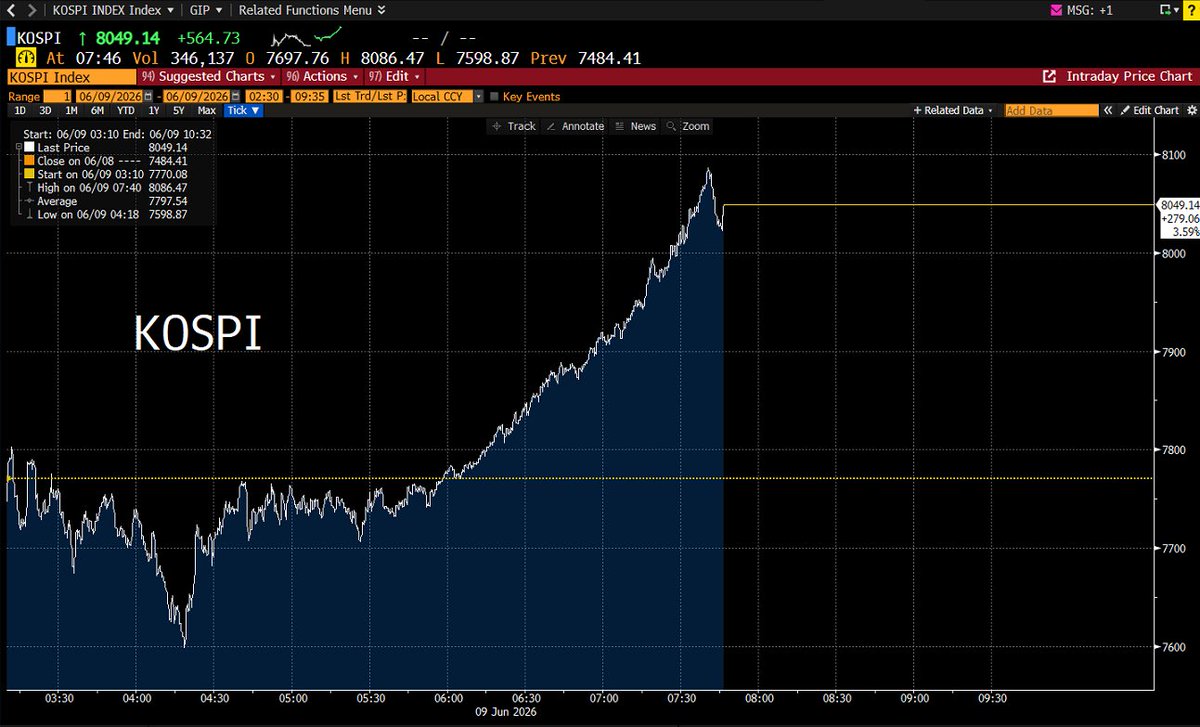
Task: Click the 8100 price axis label
Action: pyautogui.click(x=1173, y=155)
